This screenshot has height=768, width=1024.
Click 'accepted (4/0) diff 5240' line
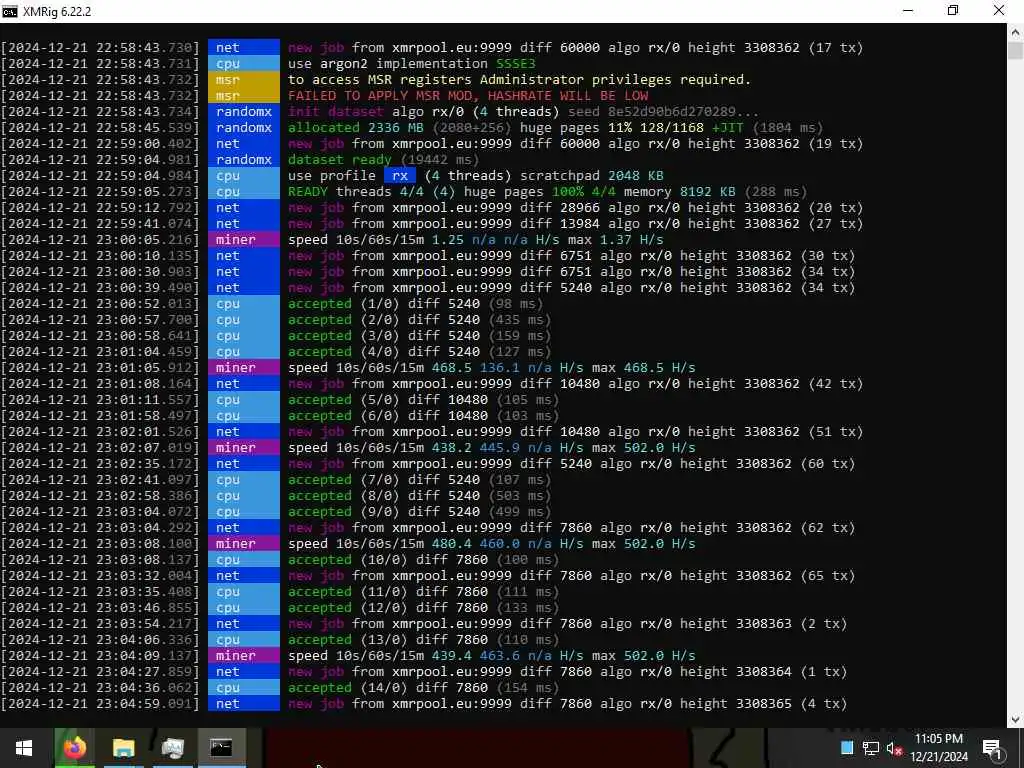coord(419,351)
